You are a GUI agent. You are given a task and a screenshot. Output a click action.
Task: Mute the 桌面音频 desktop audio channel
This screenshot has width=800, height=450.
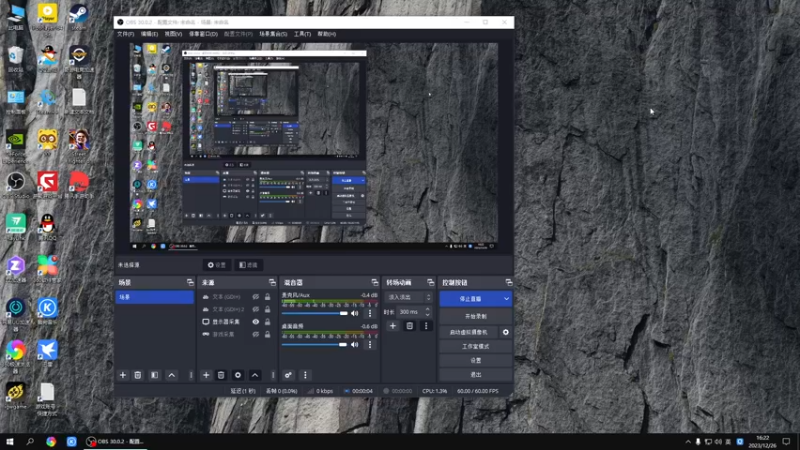tap(355, 344)
